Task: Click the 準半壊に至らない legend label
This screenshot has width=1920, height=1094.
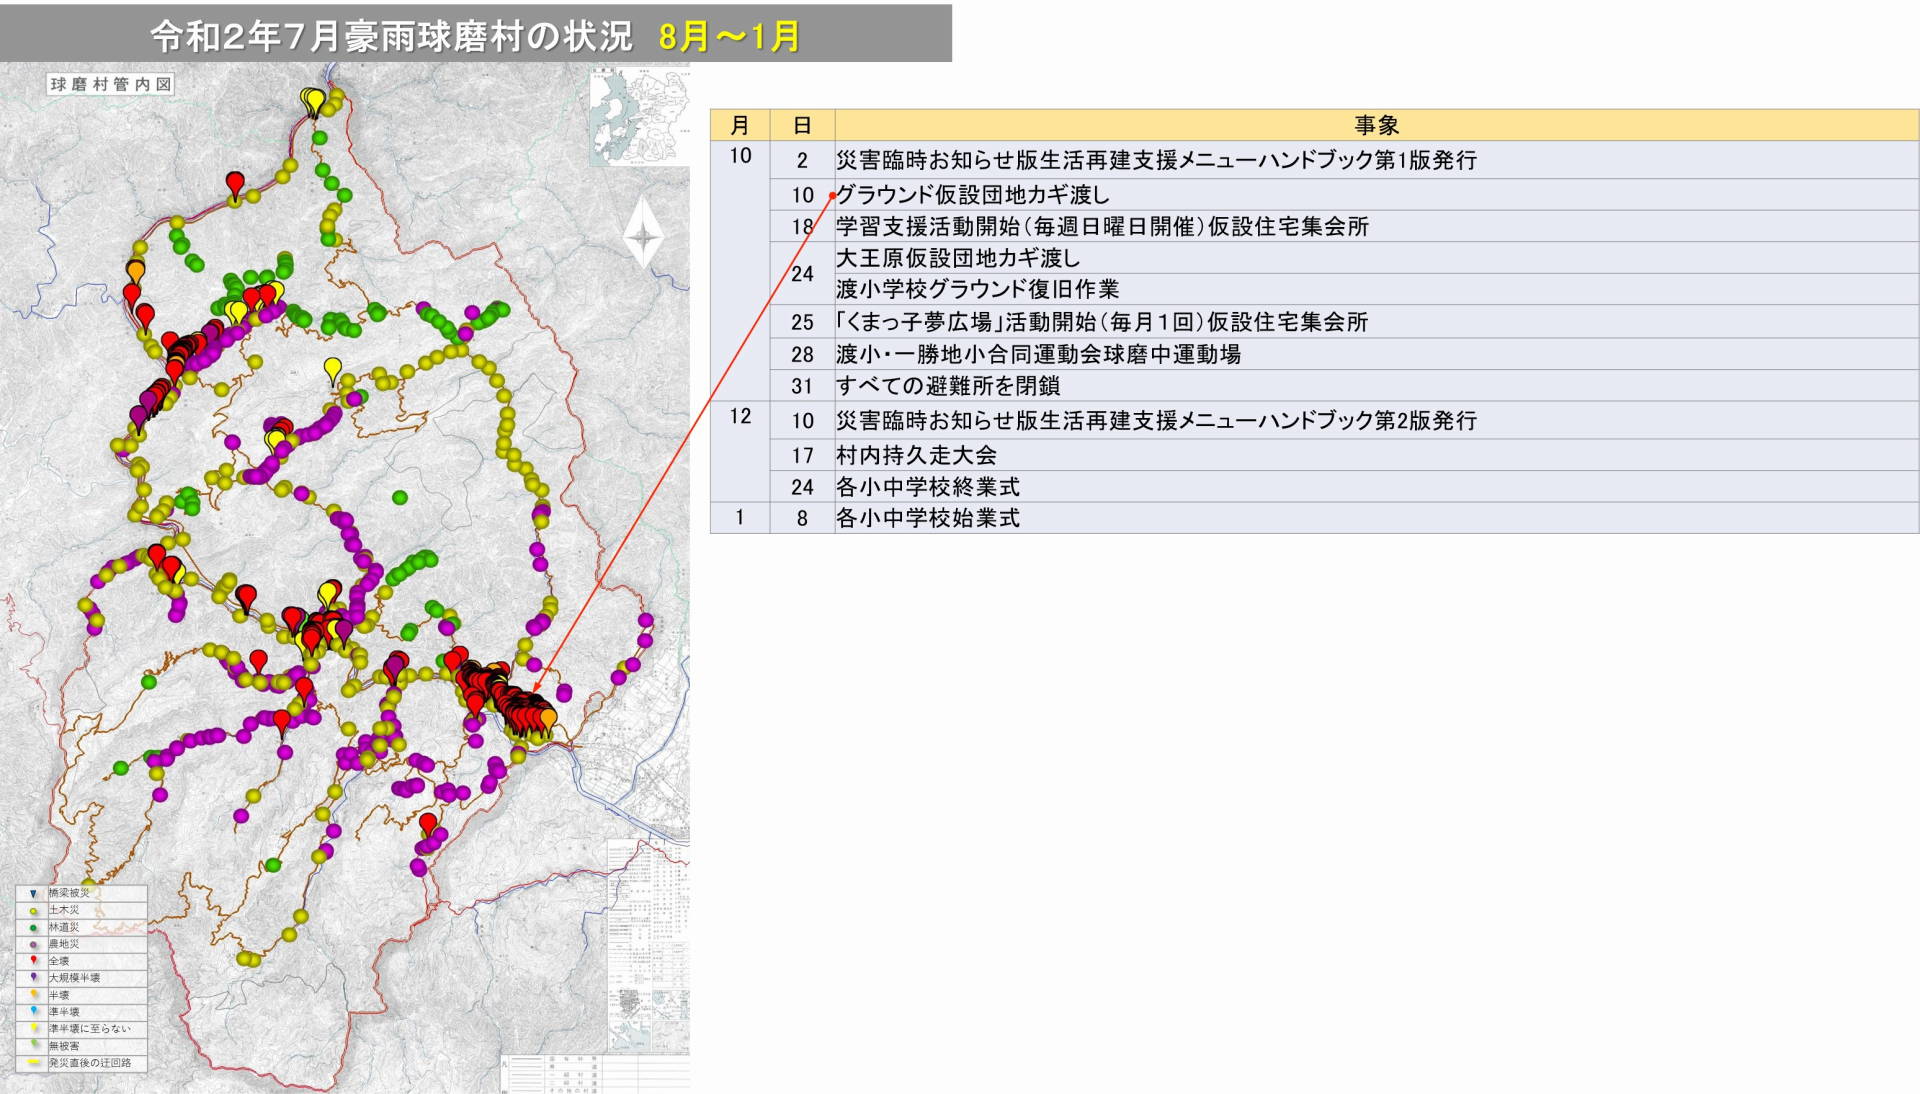Action: (x=90, y=1028)
